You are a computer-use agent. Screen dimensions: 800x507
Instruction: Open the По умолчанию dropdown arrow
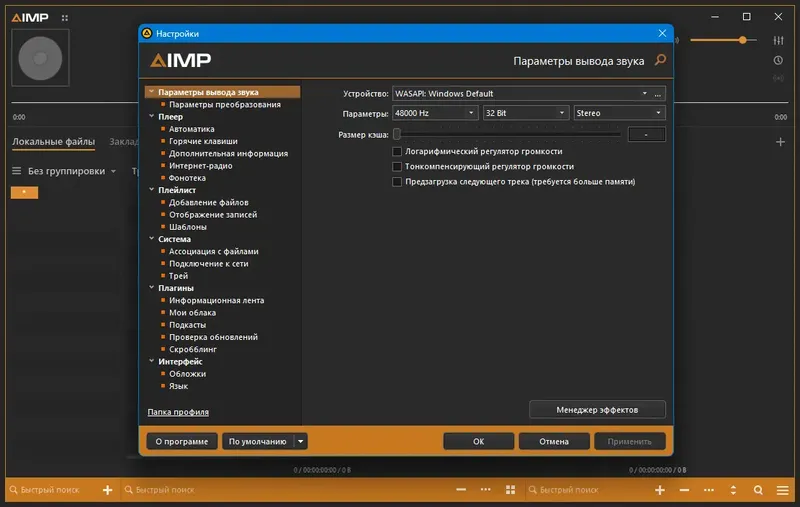point(301,441)
